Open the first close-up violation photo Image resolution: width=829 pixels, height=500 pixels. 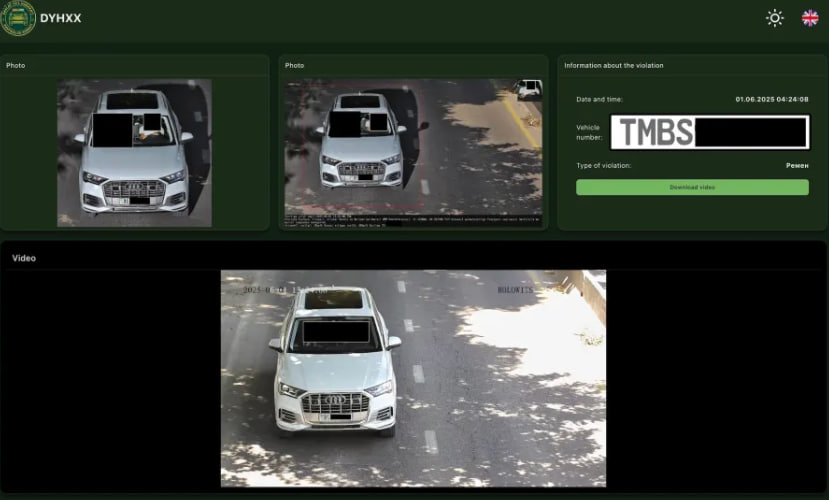pos(134,152)
